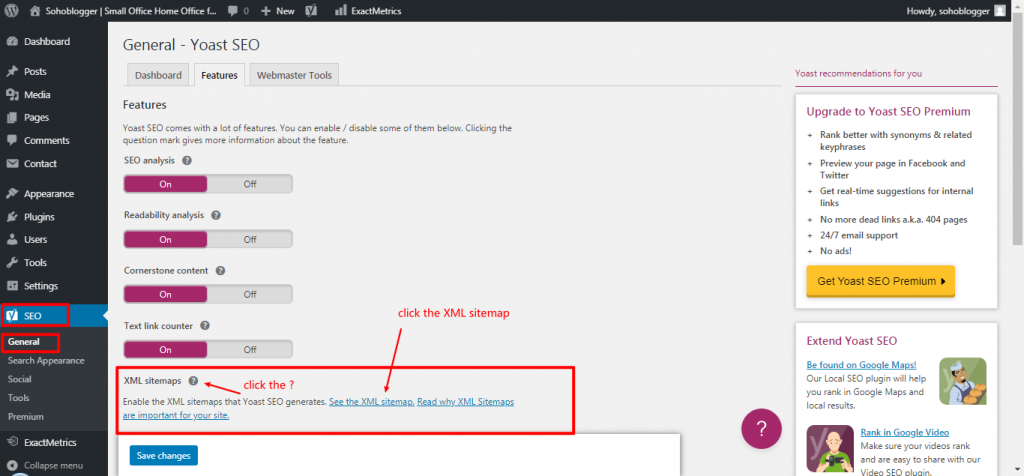1024x476 pixels.
Task: Click help icon beside SEO analysis
Action: coord(187,159)
